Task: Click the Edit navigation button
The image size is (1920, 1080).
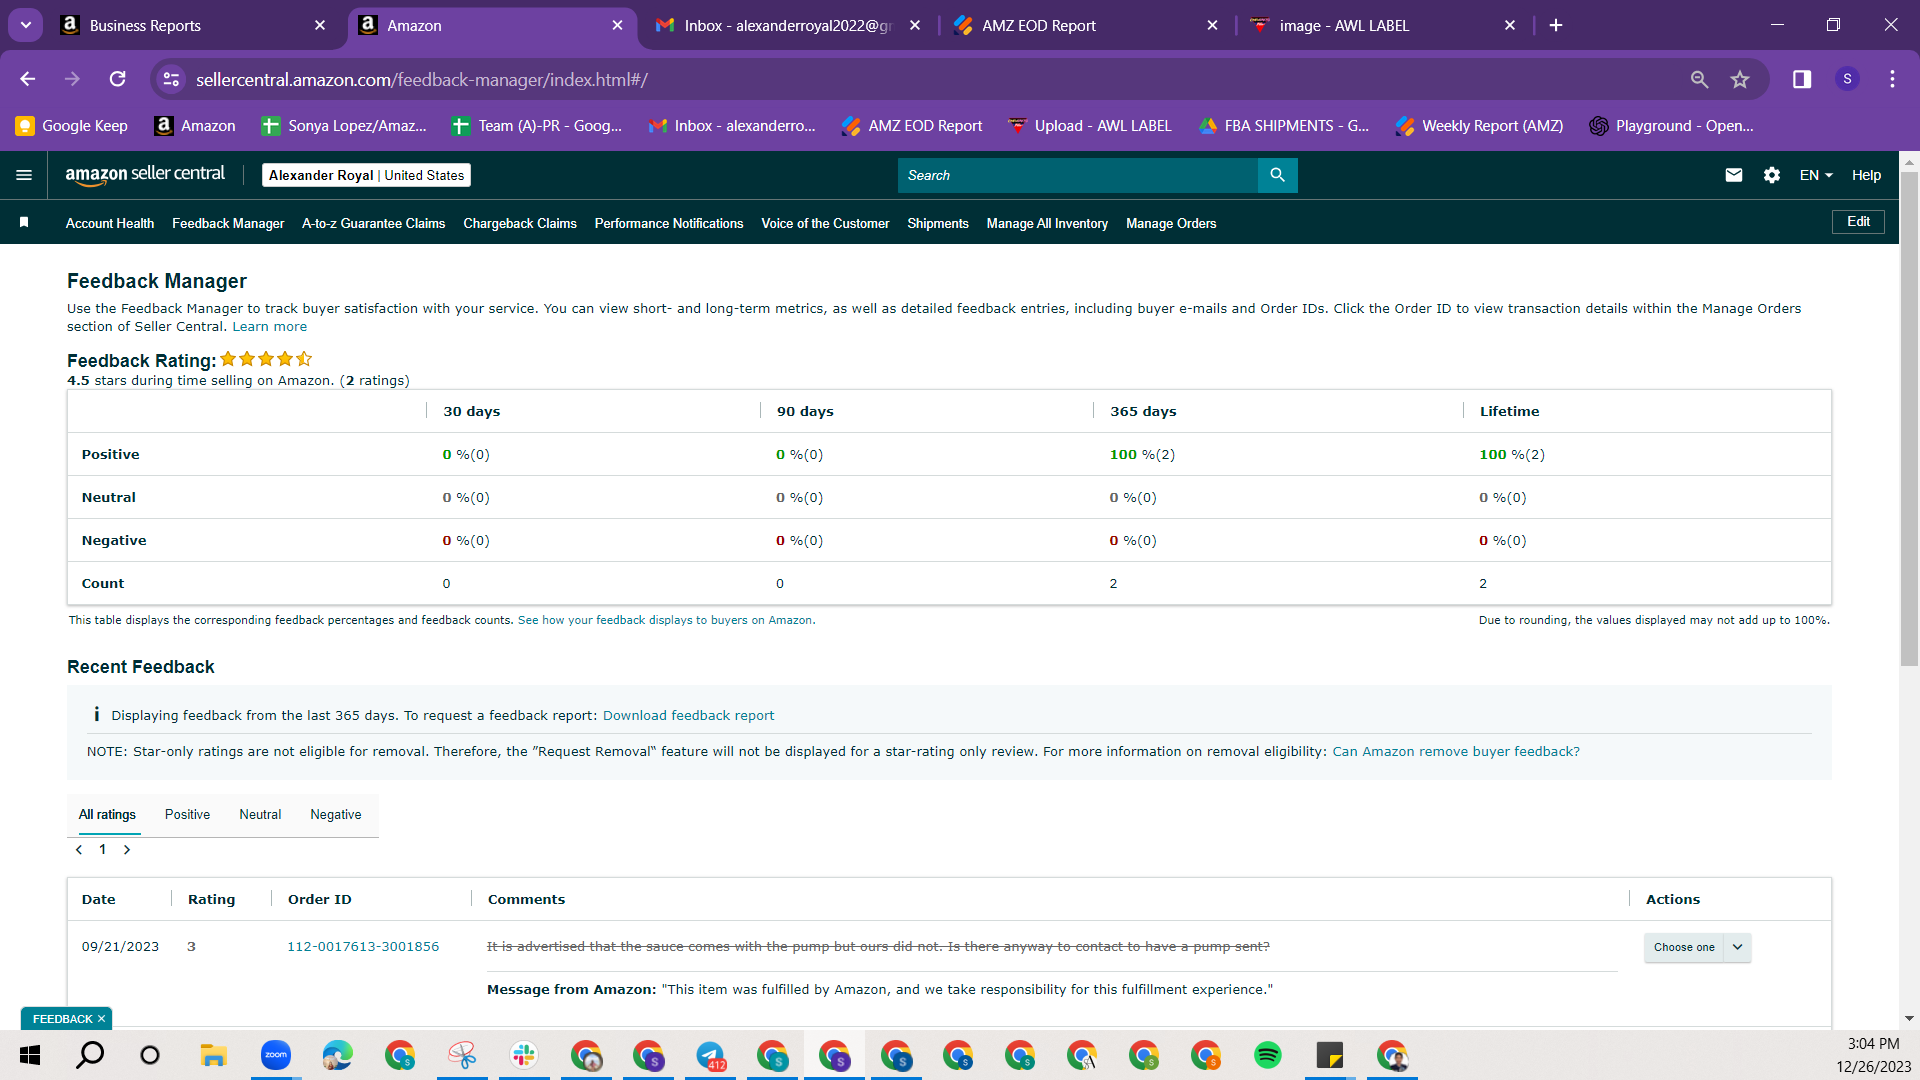Action: coord(1858,222)
